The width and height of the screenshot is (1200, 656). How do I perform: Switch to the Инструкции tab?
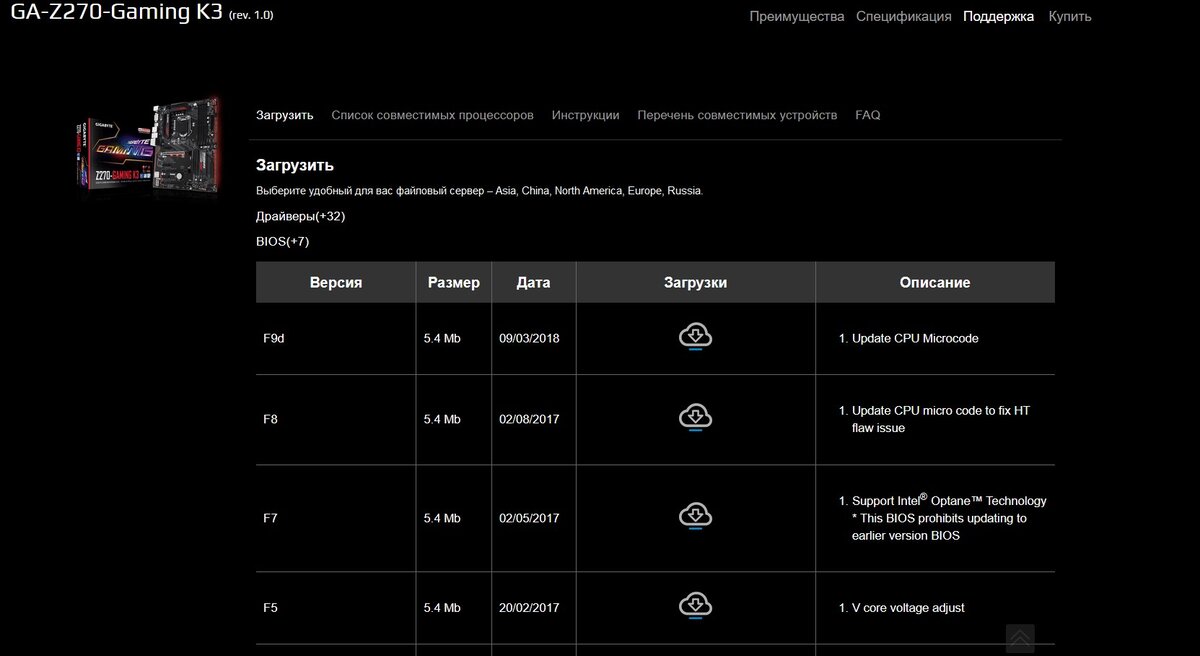pyautogui.click(x=585, y=115)
